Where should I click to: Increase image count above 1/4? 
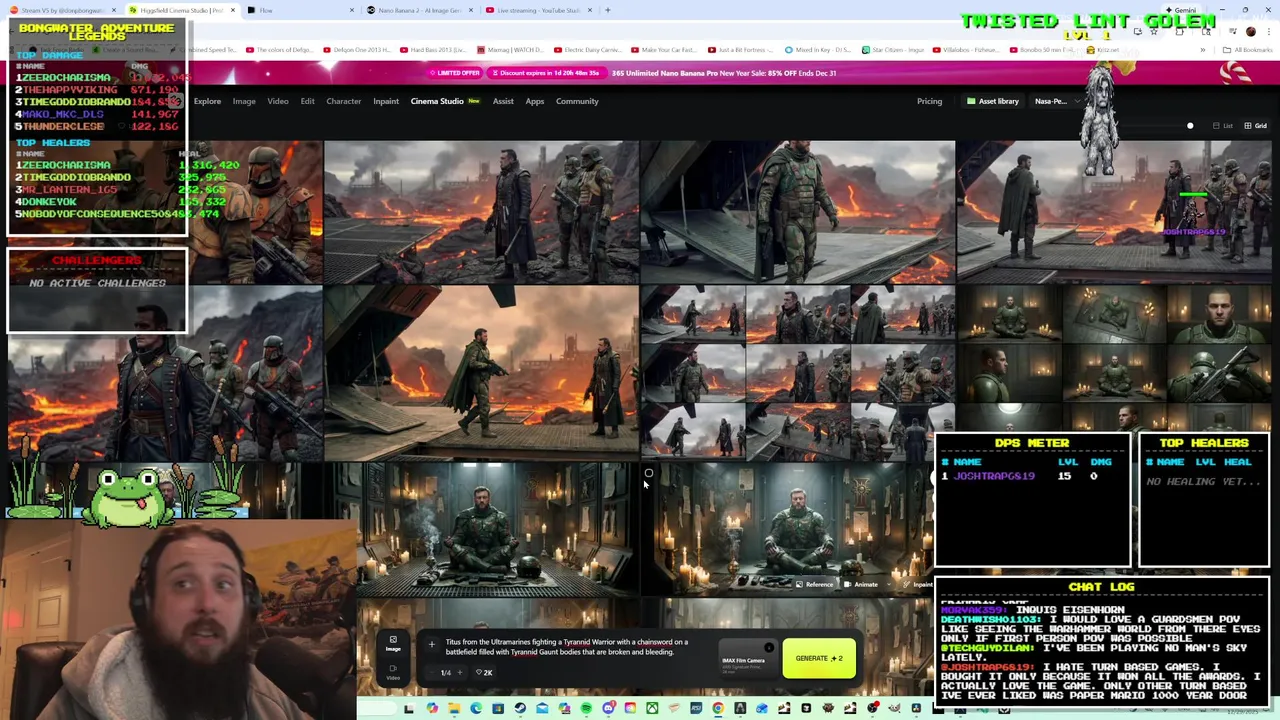[460, 673]
